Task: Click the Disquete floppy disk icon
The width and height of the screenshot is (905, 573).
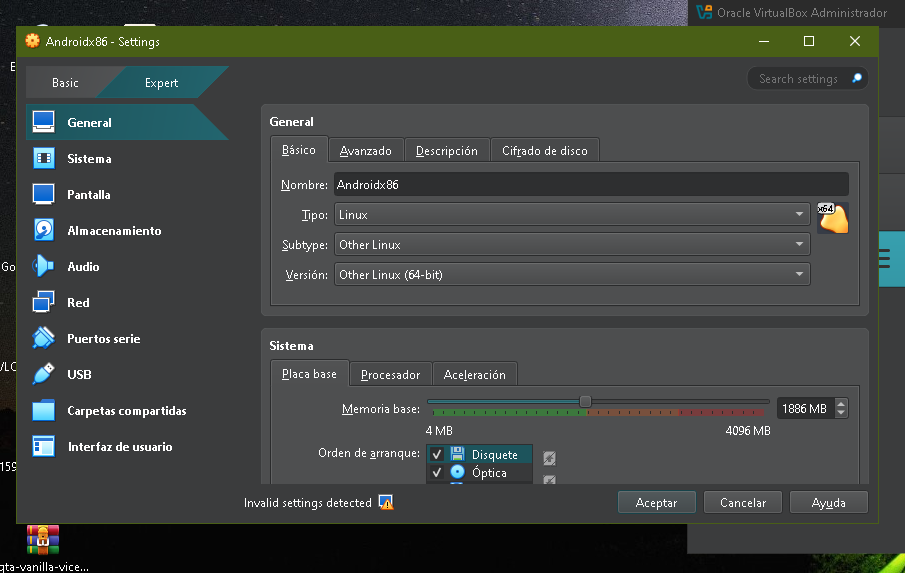Action: point(457,454)
